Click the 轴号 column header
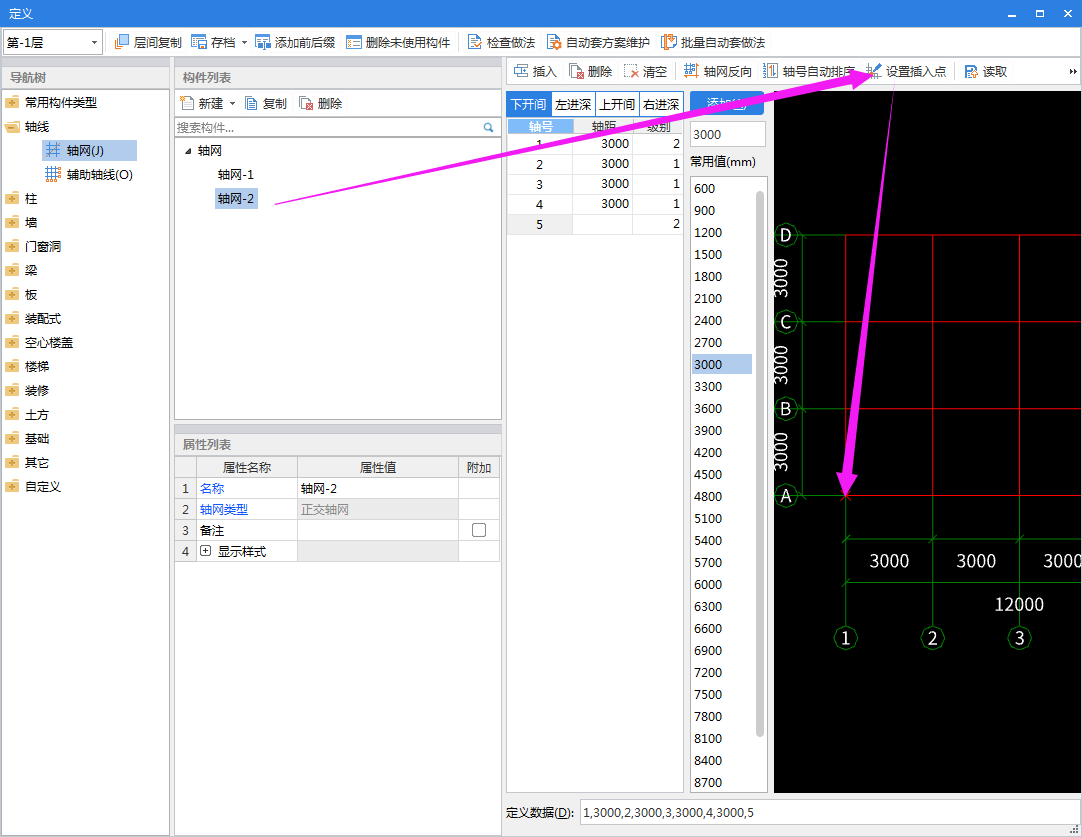The width and height of the screenshot is (1082, 837). click(540, 126)
